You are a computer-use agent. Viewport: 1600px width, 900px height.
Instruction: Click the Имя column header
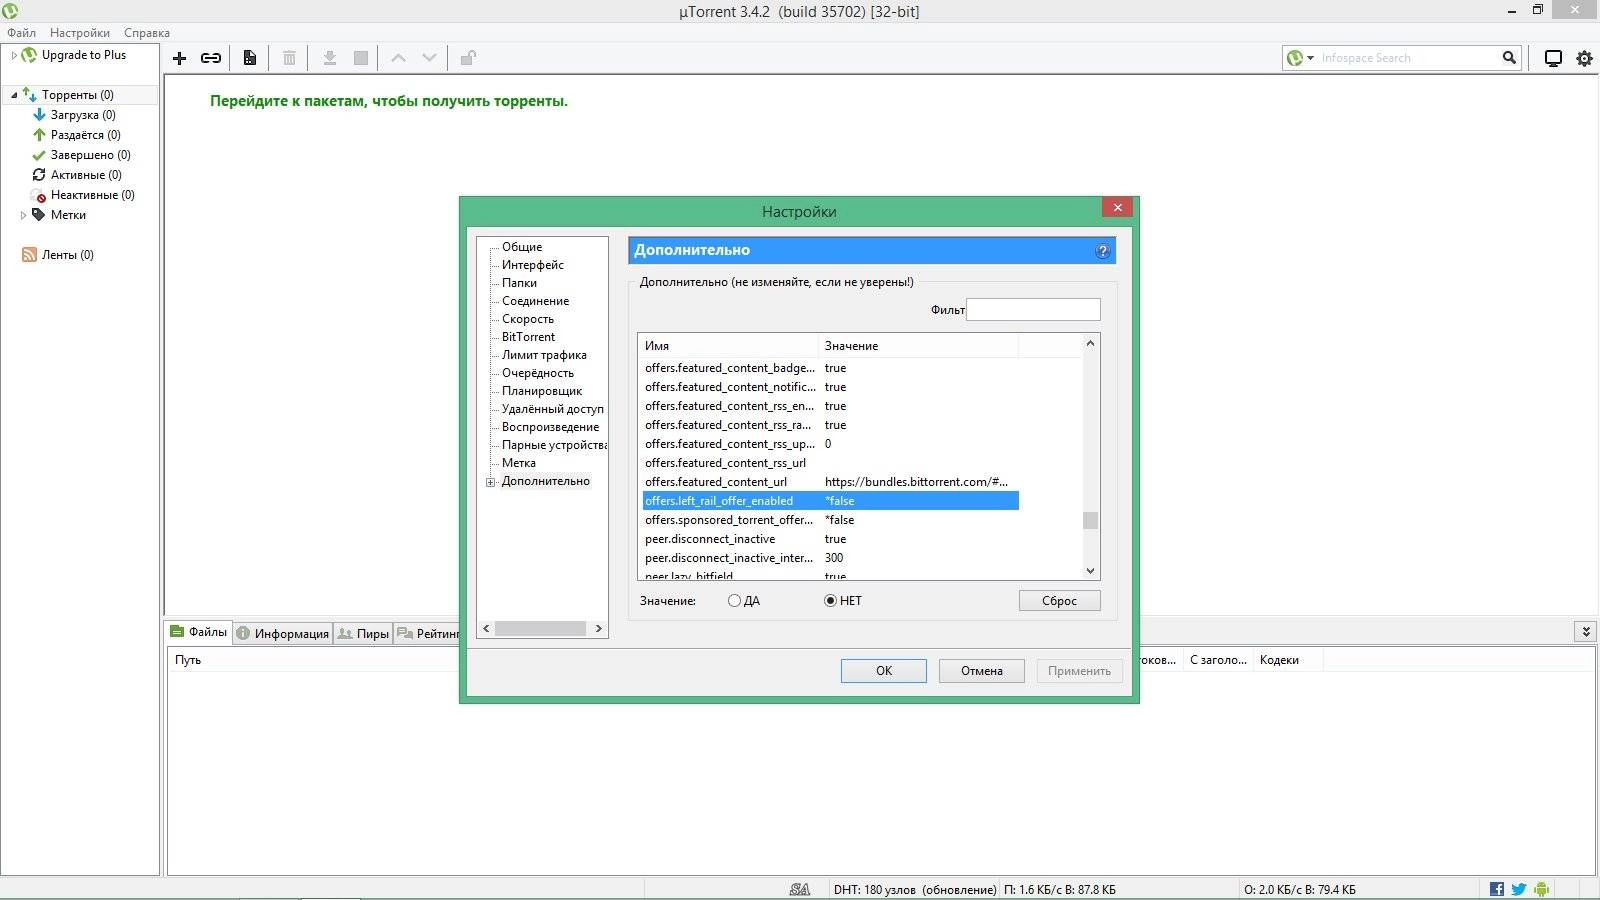click(x=728, y=346)
